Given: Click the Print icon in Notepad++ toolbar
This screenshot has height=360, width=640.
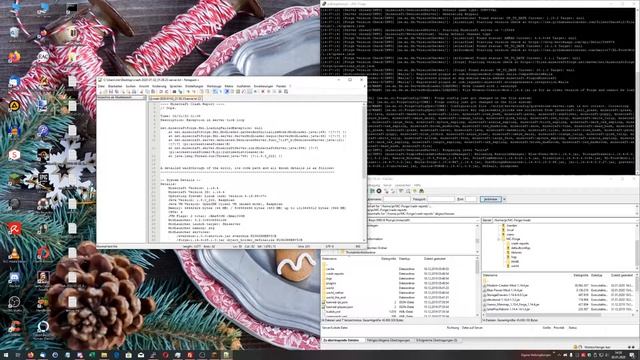Looking at the screenshot, I should (x=134, y=91).
